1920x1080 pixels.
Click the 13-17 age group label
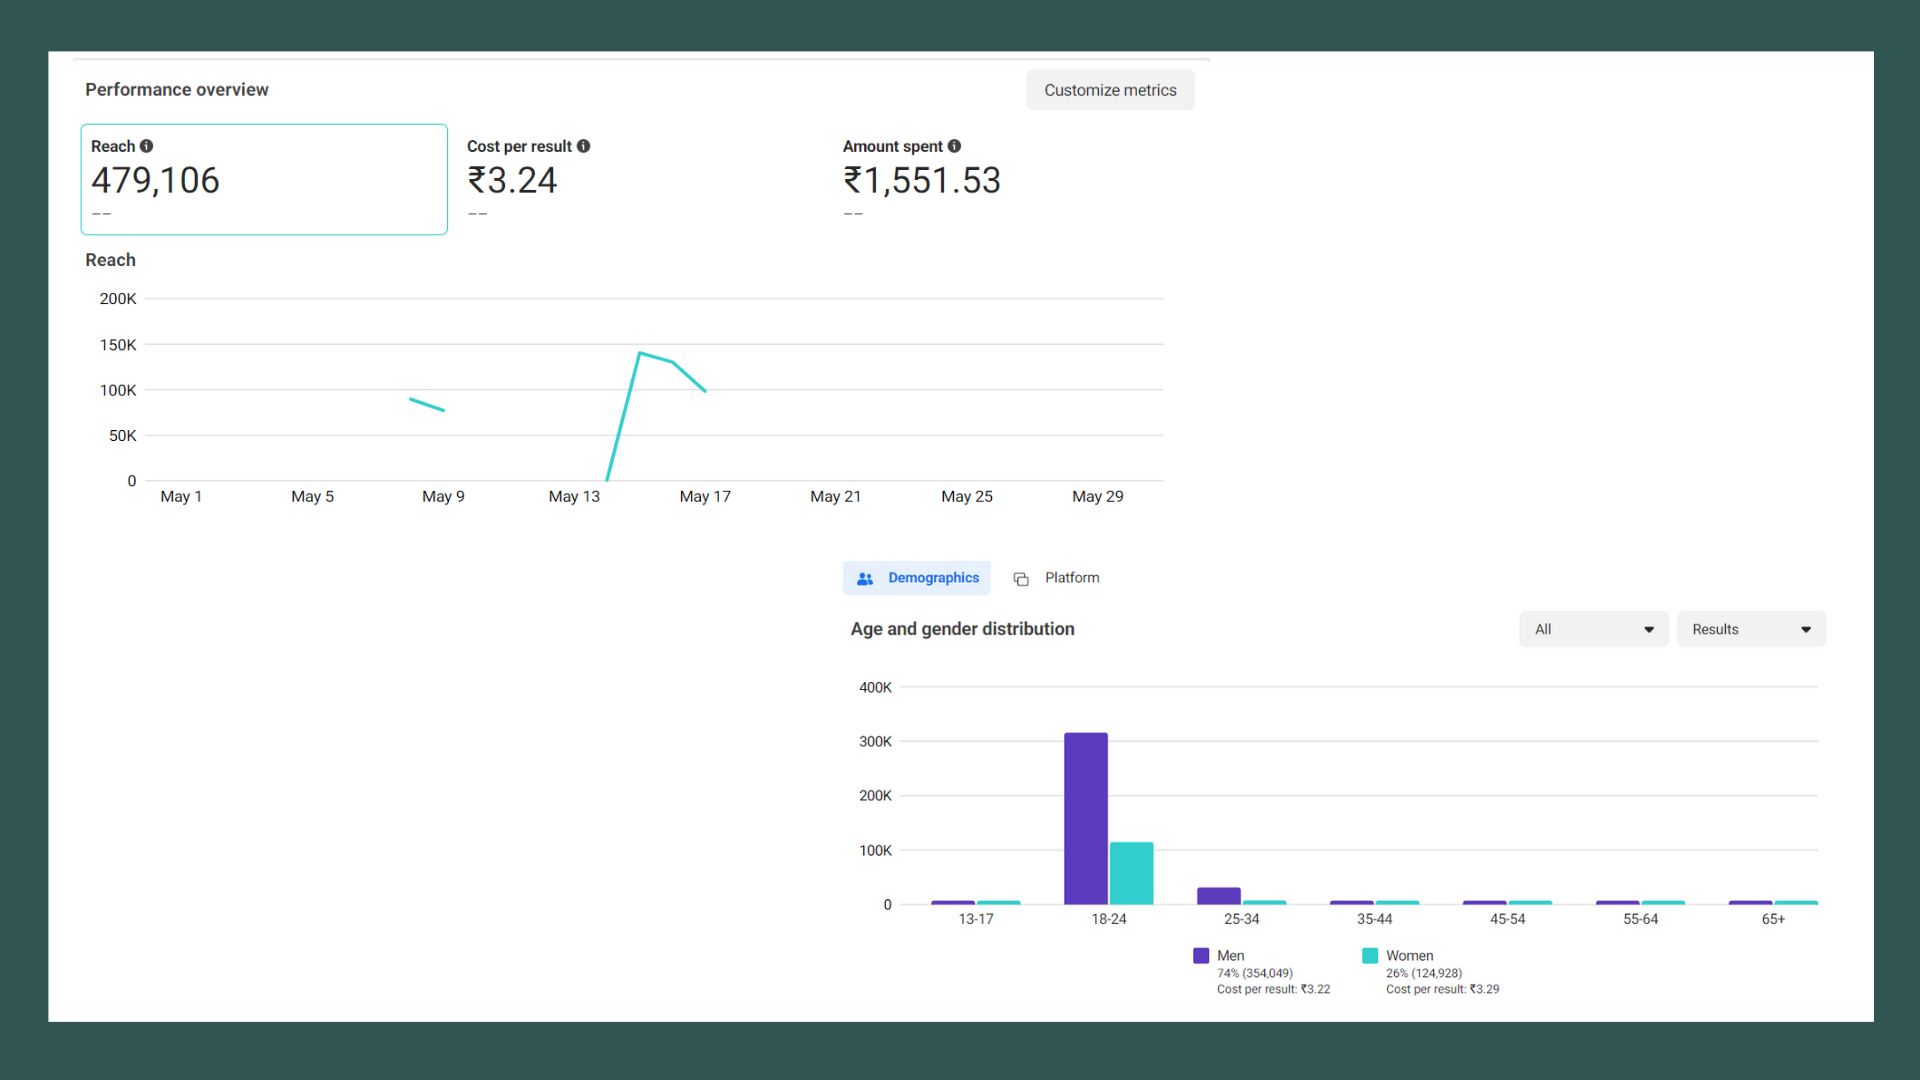point(976,919)
